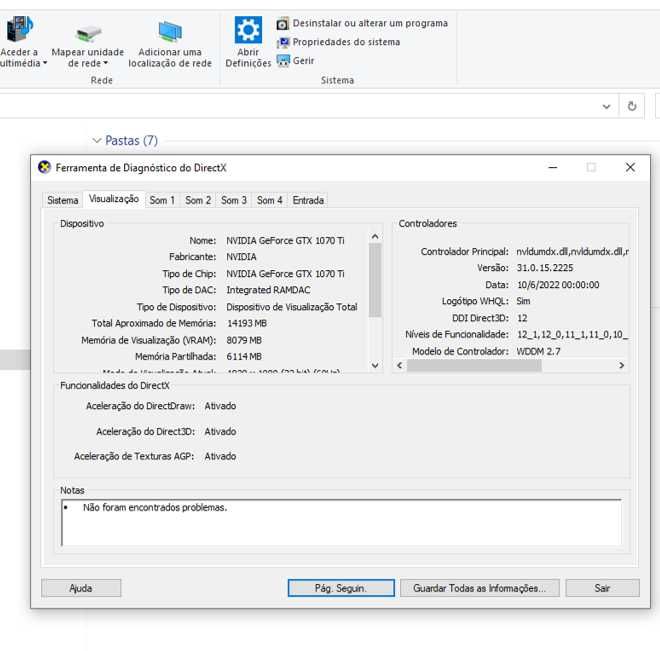Click the refresh icon beside address bar
This screenshot has width=660, height=651.
pyautogui.click(x=632, y=106)
